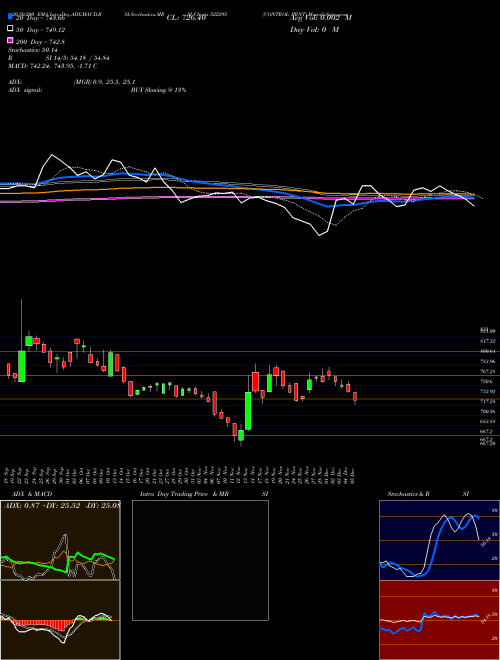Click the 'Stochastics & R' panel title
Viewport: 500px width, 660px height.
click(x=408, y=494)
